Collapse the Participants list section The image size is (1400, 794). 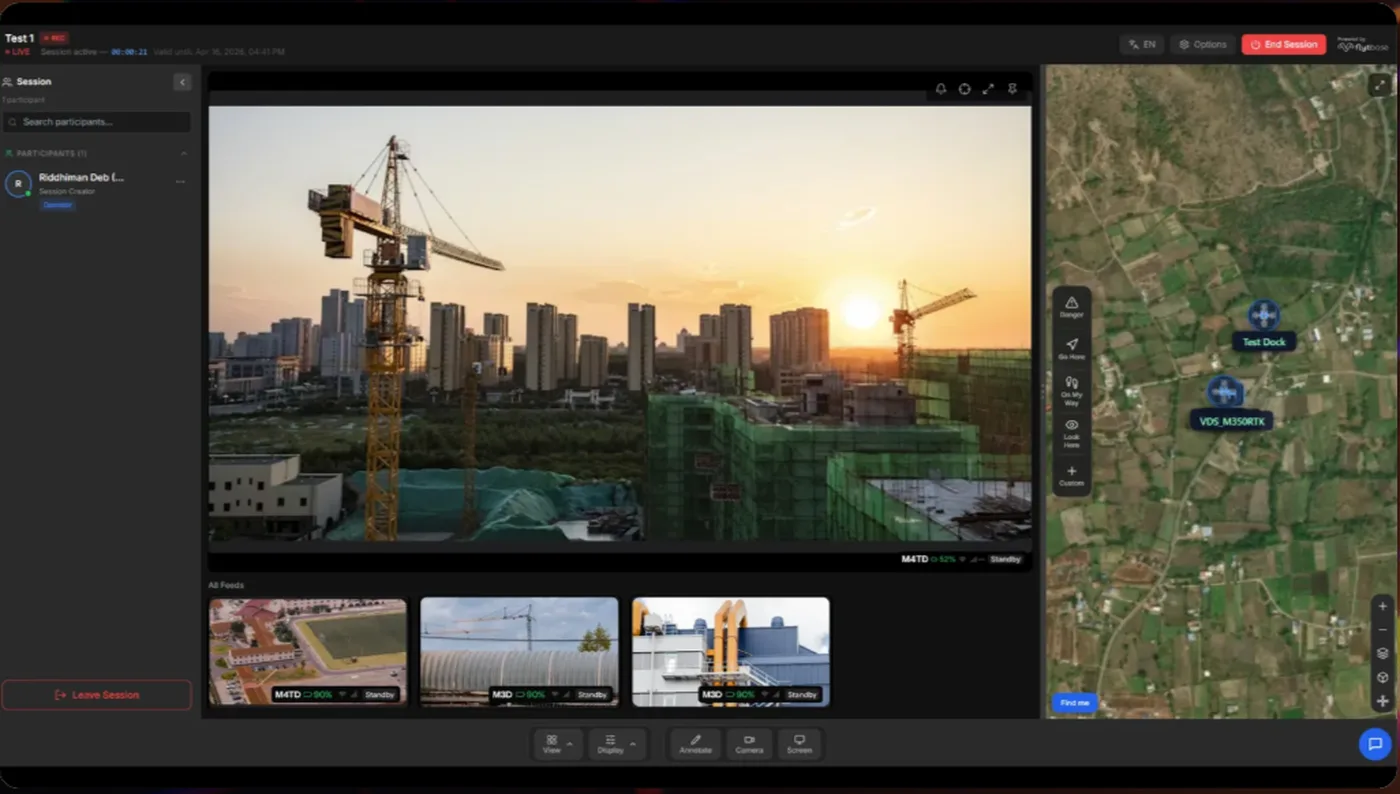(x=183, y=154)
